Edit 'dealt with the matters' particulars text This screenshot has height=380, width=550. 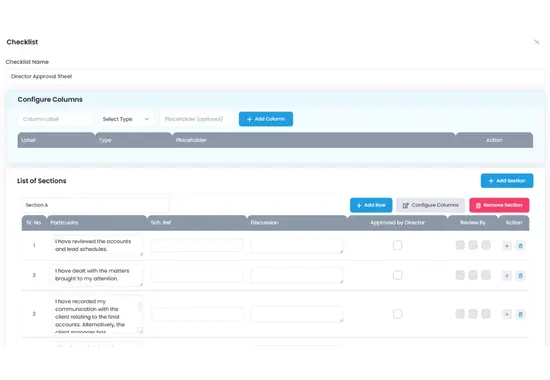coord(97,275)
